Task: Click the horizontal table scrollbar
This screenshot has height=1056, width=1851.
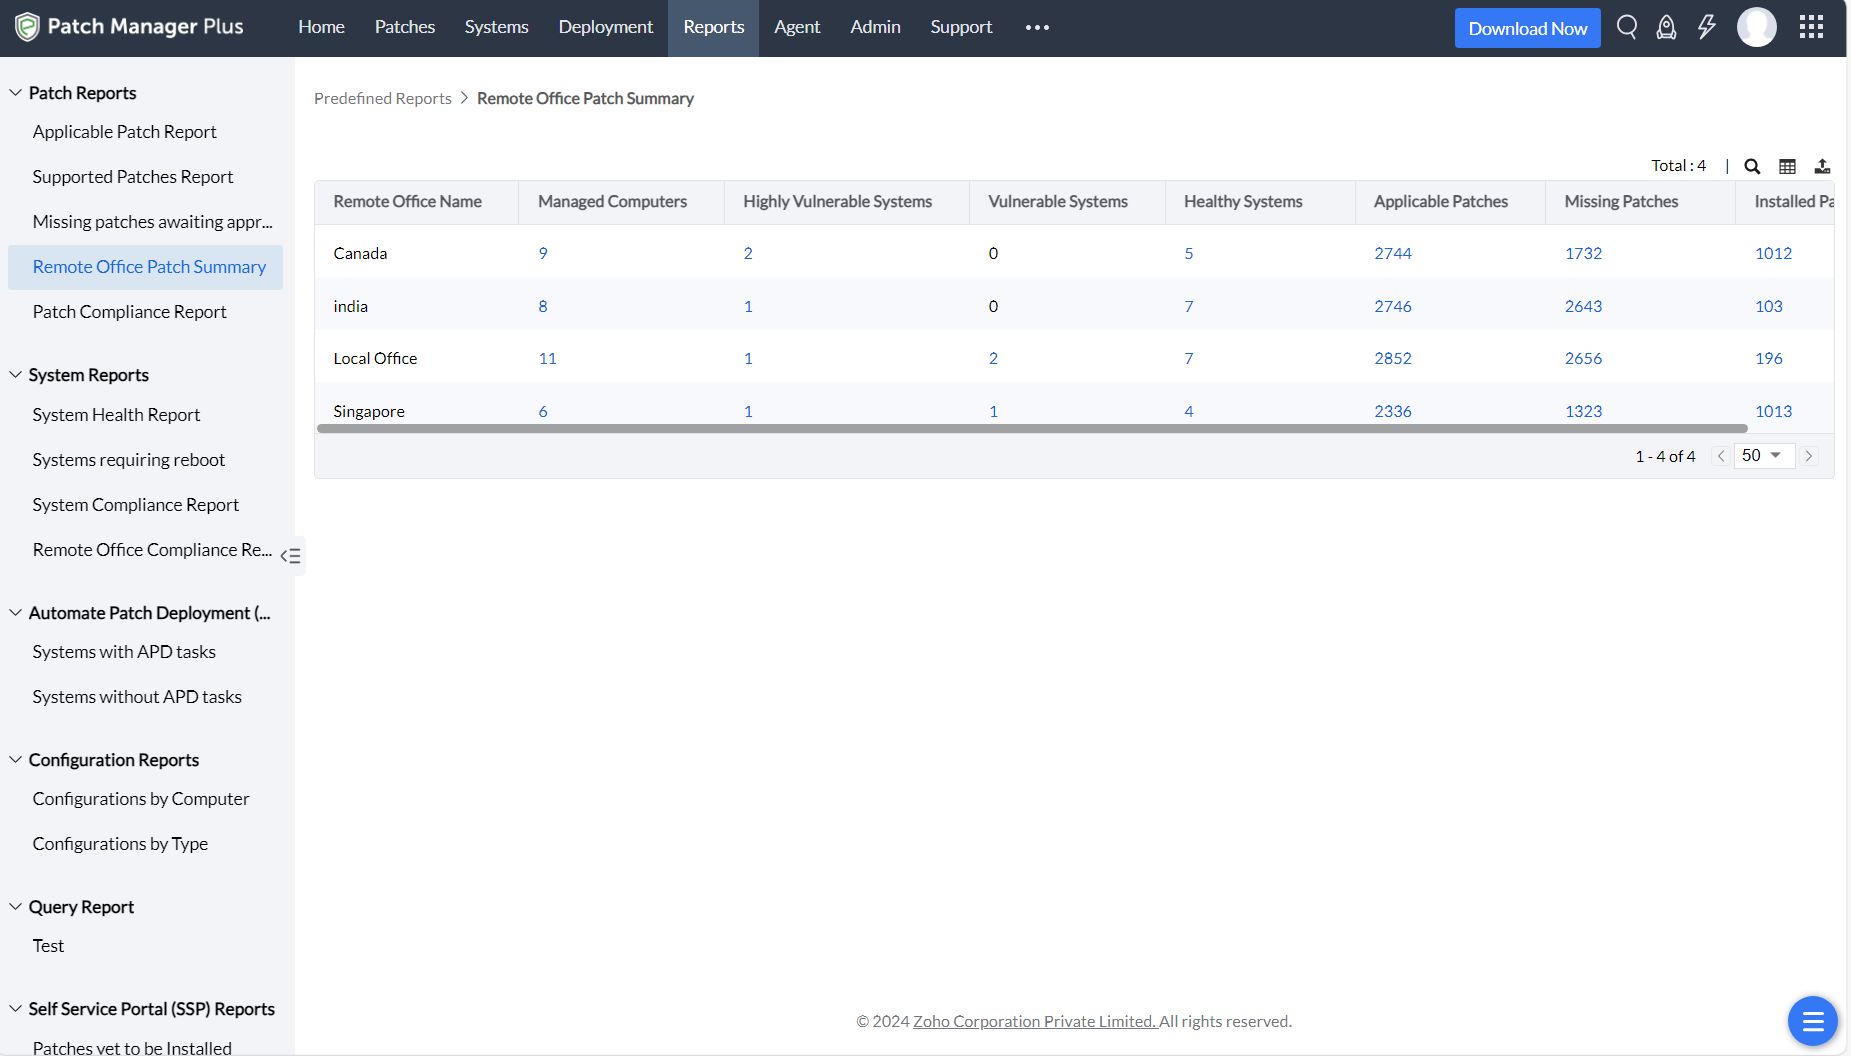Action: (1031, 429)
